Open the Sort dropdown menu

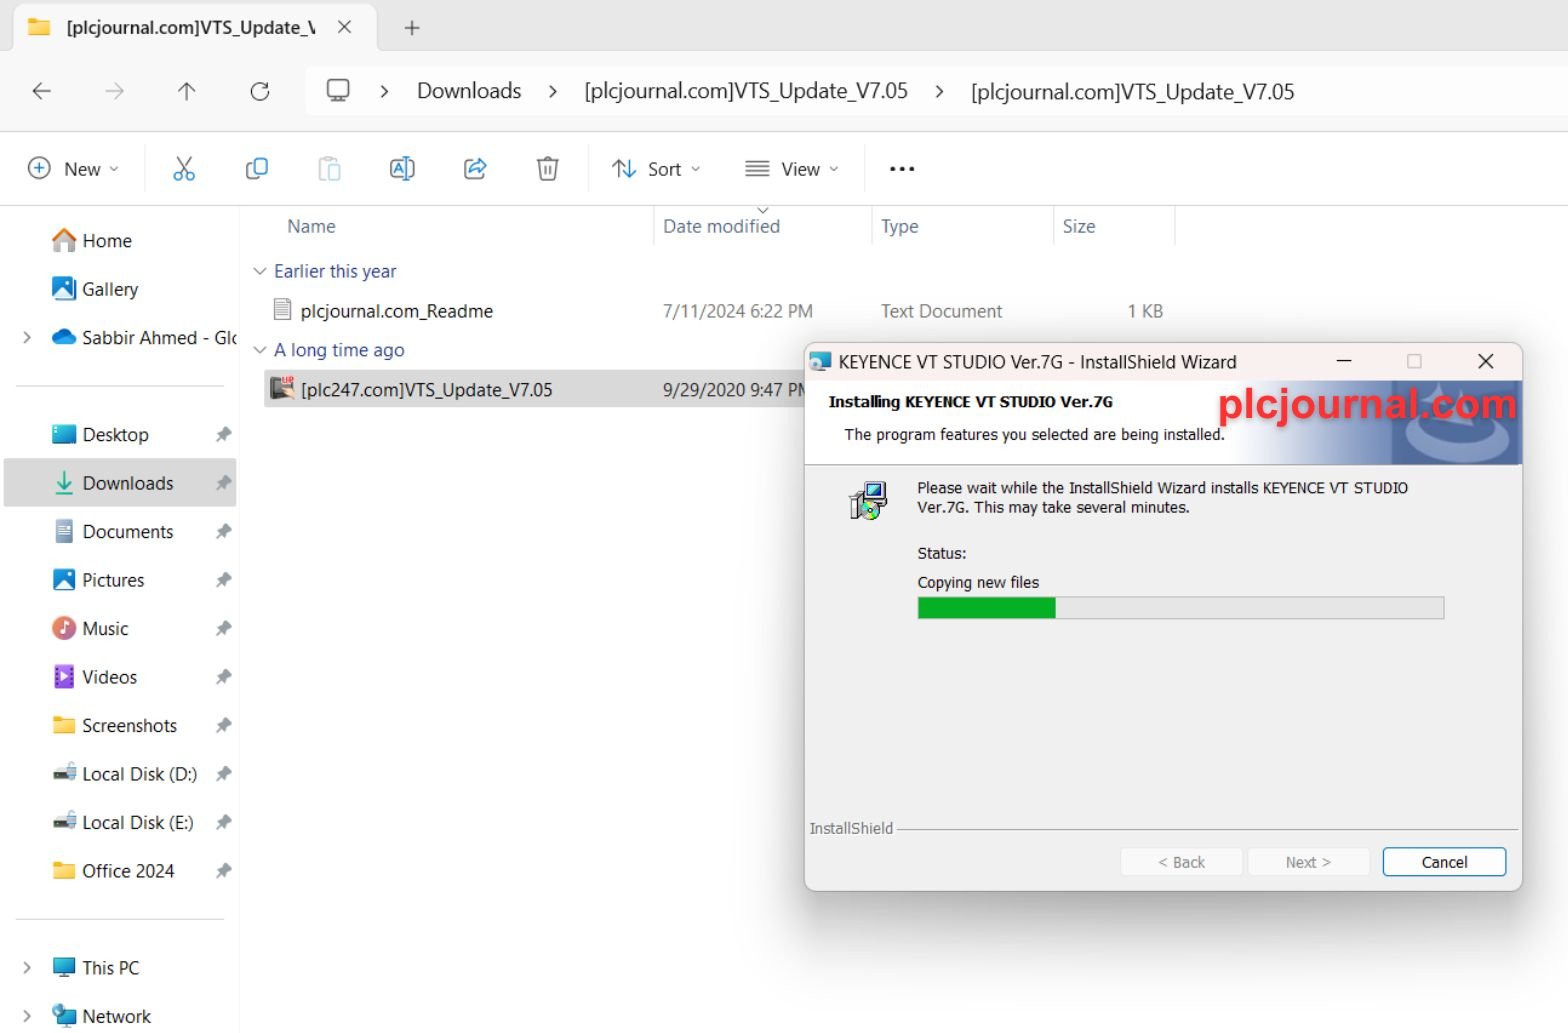point(656,169)
